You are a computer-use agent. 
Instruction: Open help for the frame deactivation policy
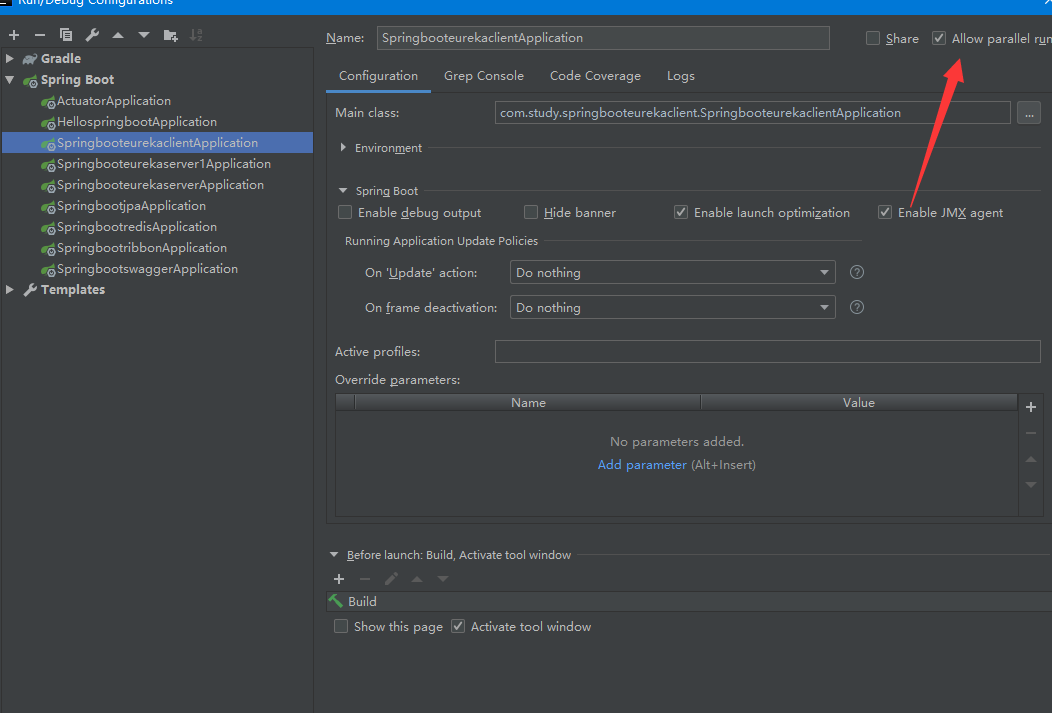point(857,307)
